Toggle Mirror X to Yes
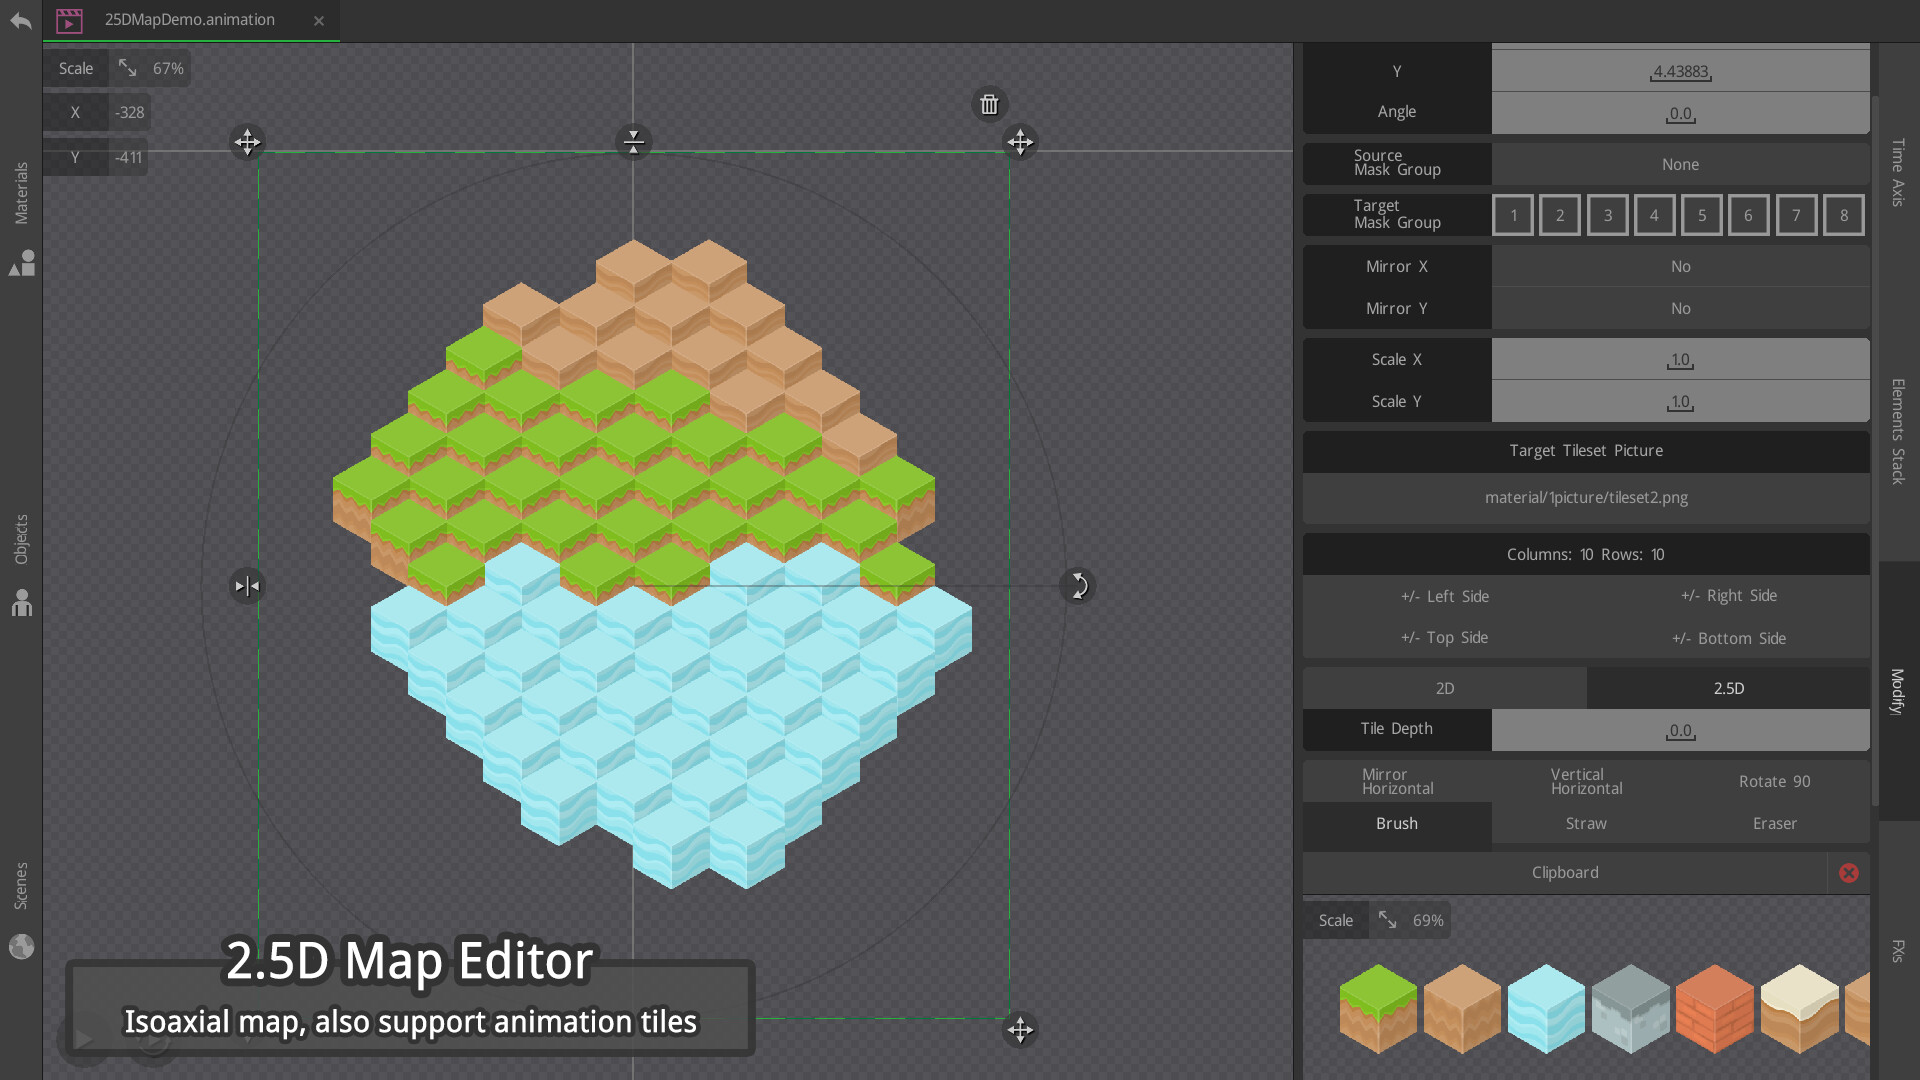 (1680, 266)
